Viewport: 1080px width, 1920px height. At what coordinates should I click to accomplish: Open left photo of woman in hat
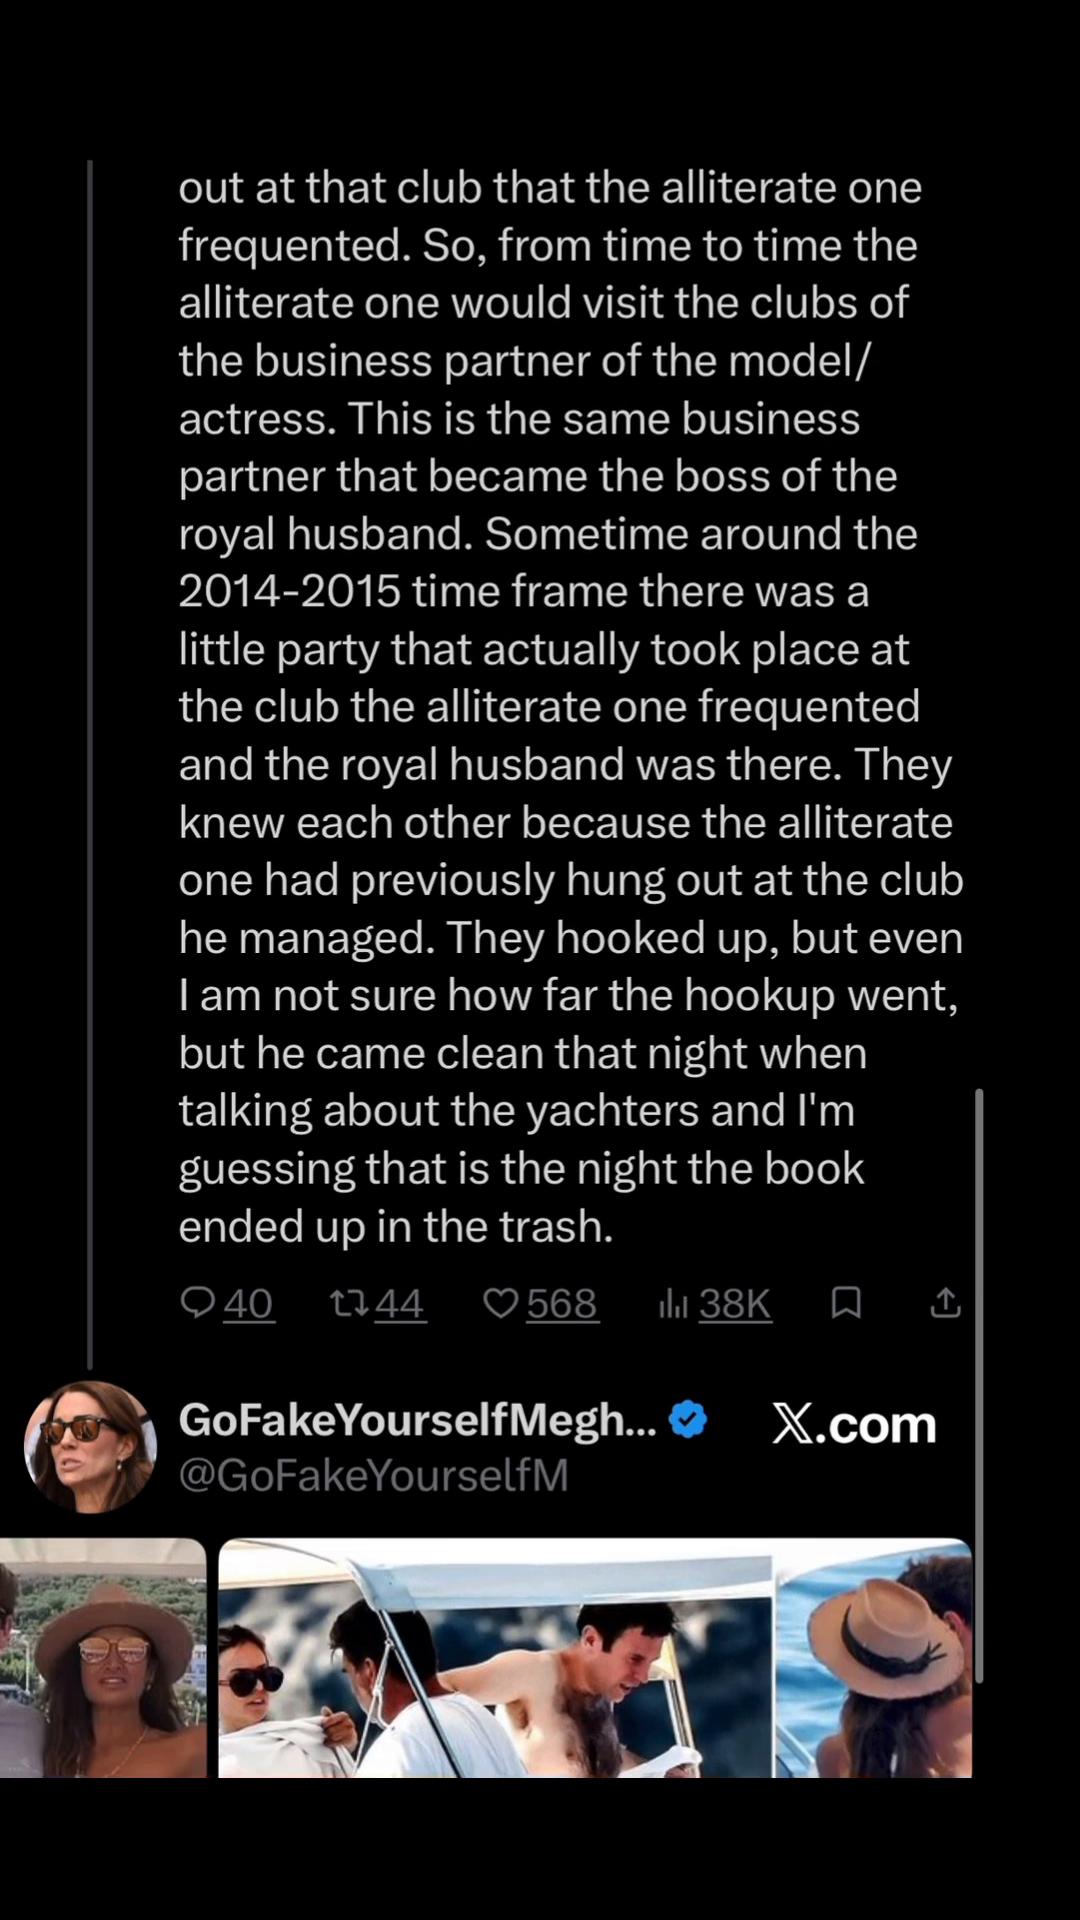103,1657
